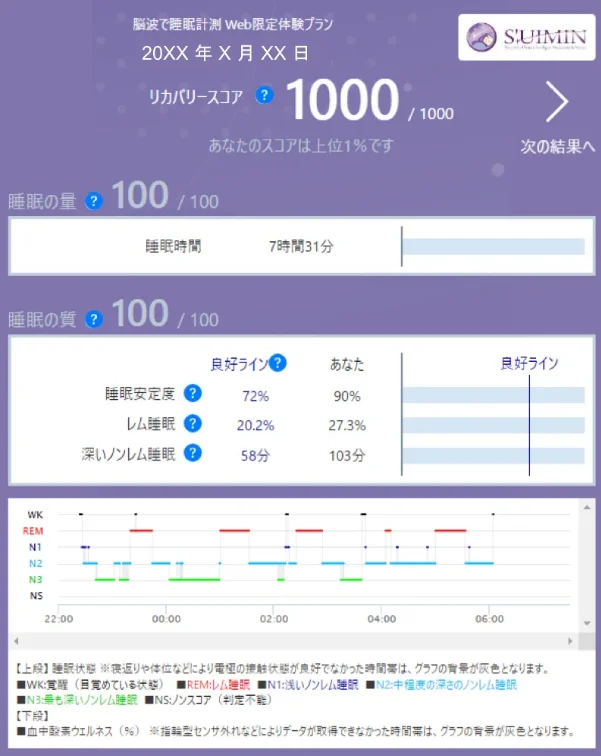This screenshot has height=756, width=601.
Task: Click the chart scroll up arrow
Action: [587, 507]
